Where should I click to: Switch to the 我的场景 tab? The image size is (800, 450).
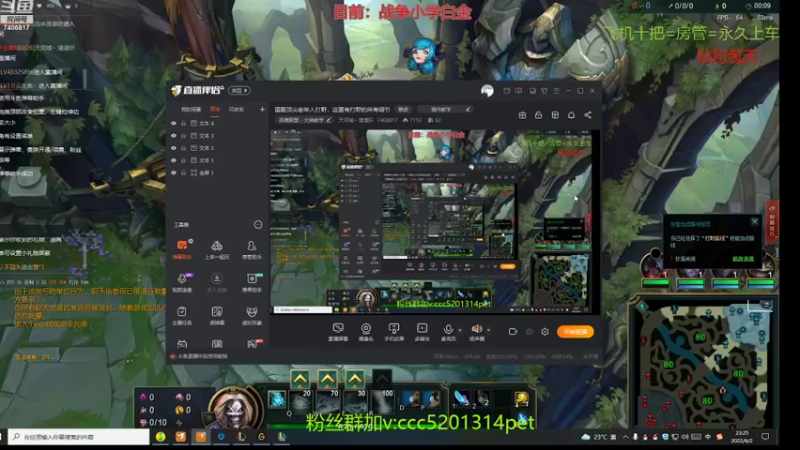[x=191, y=109]
